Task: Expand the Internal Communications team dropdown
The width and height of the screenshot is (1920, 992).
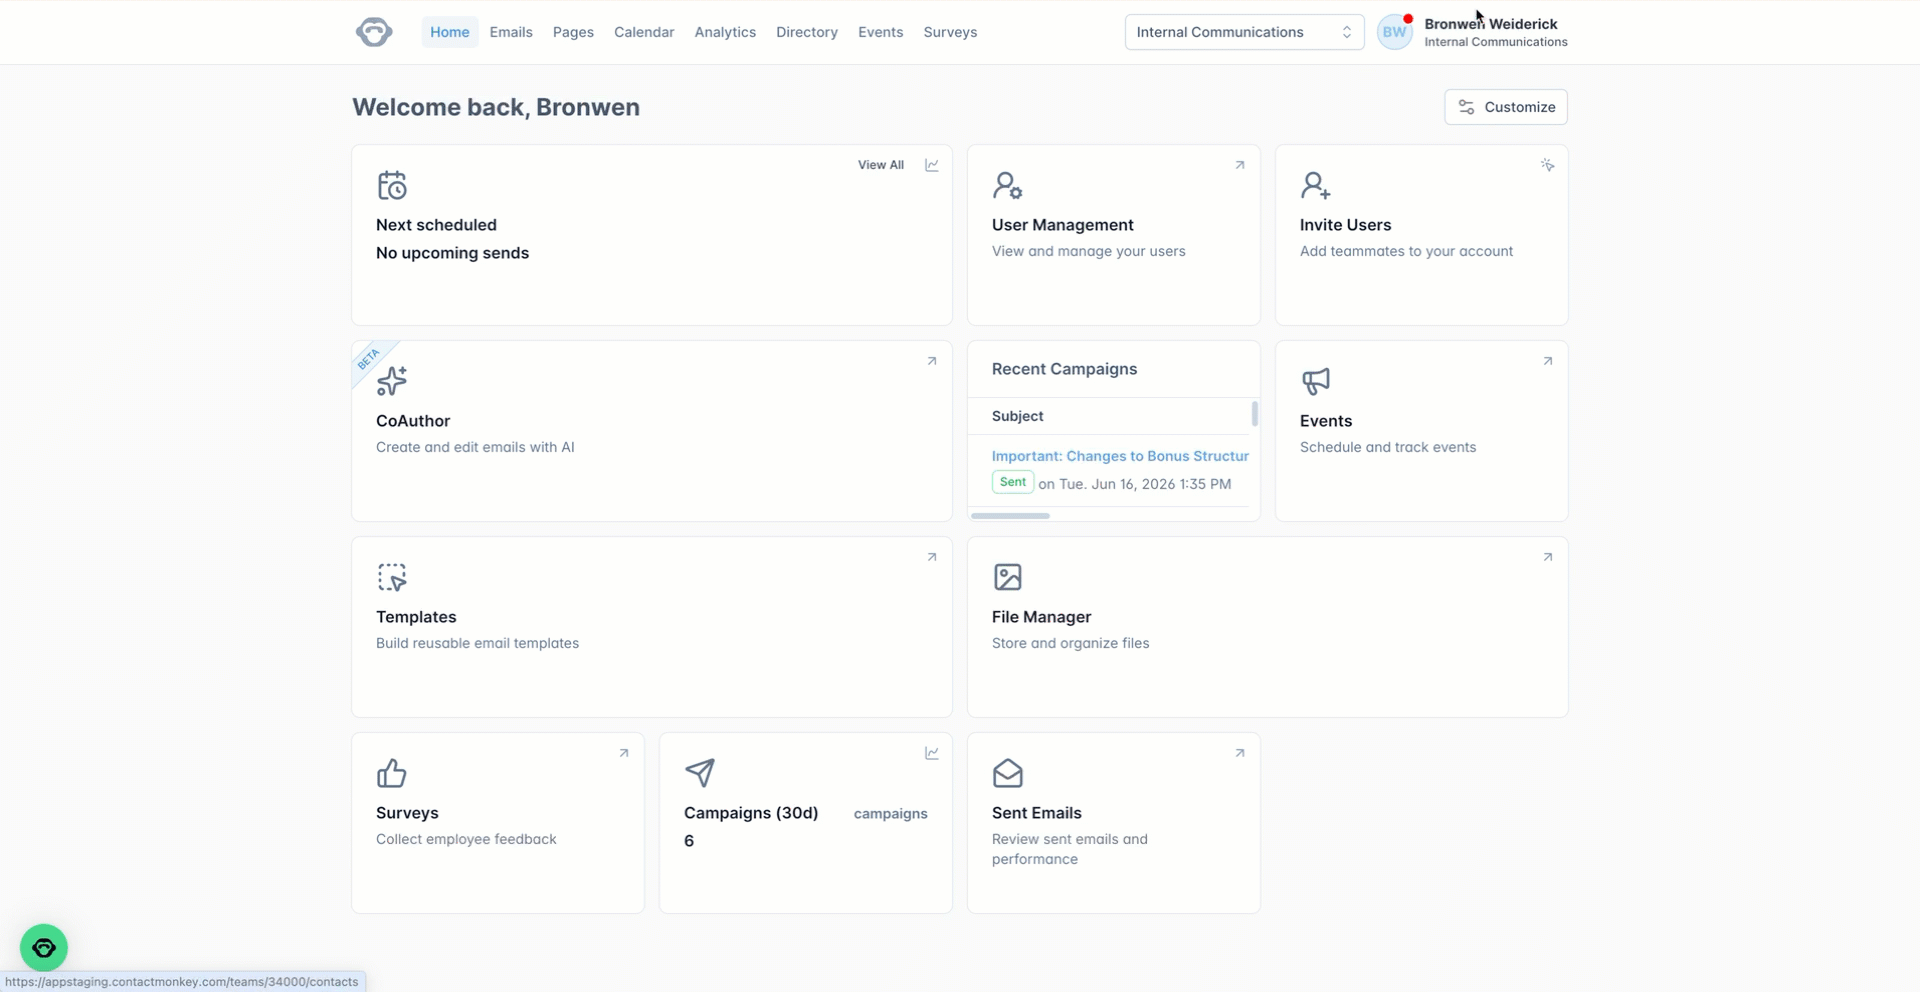Action: point(1244,32)
